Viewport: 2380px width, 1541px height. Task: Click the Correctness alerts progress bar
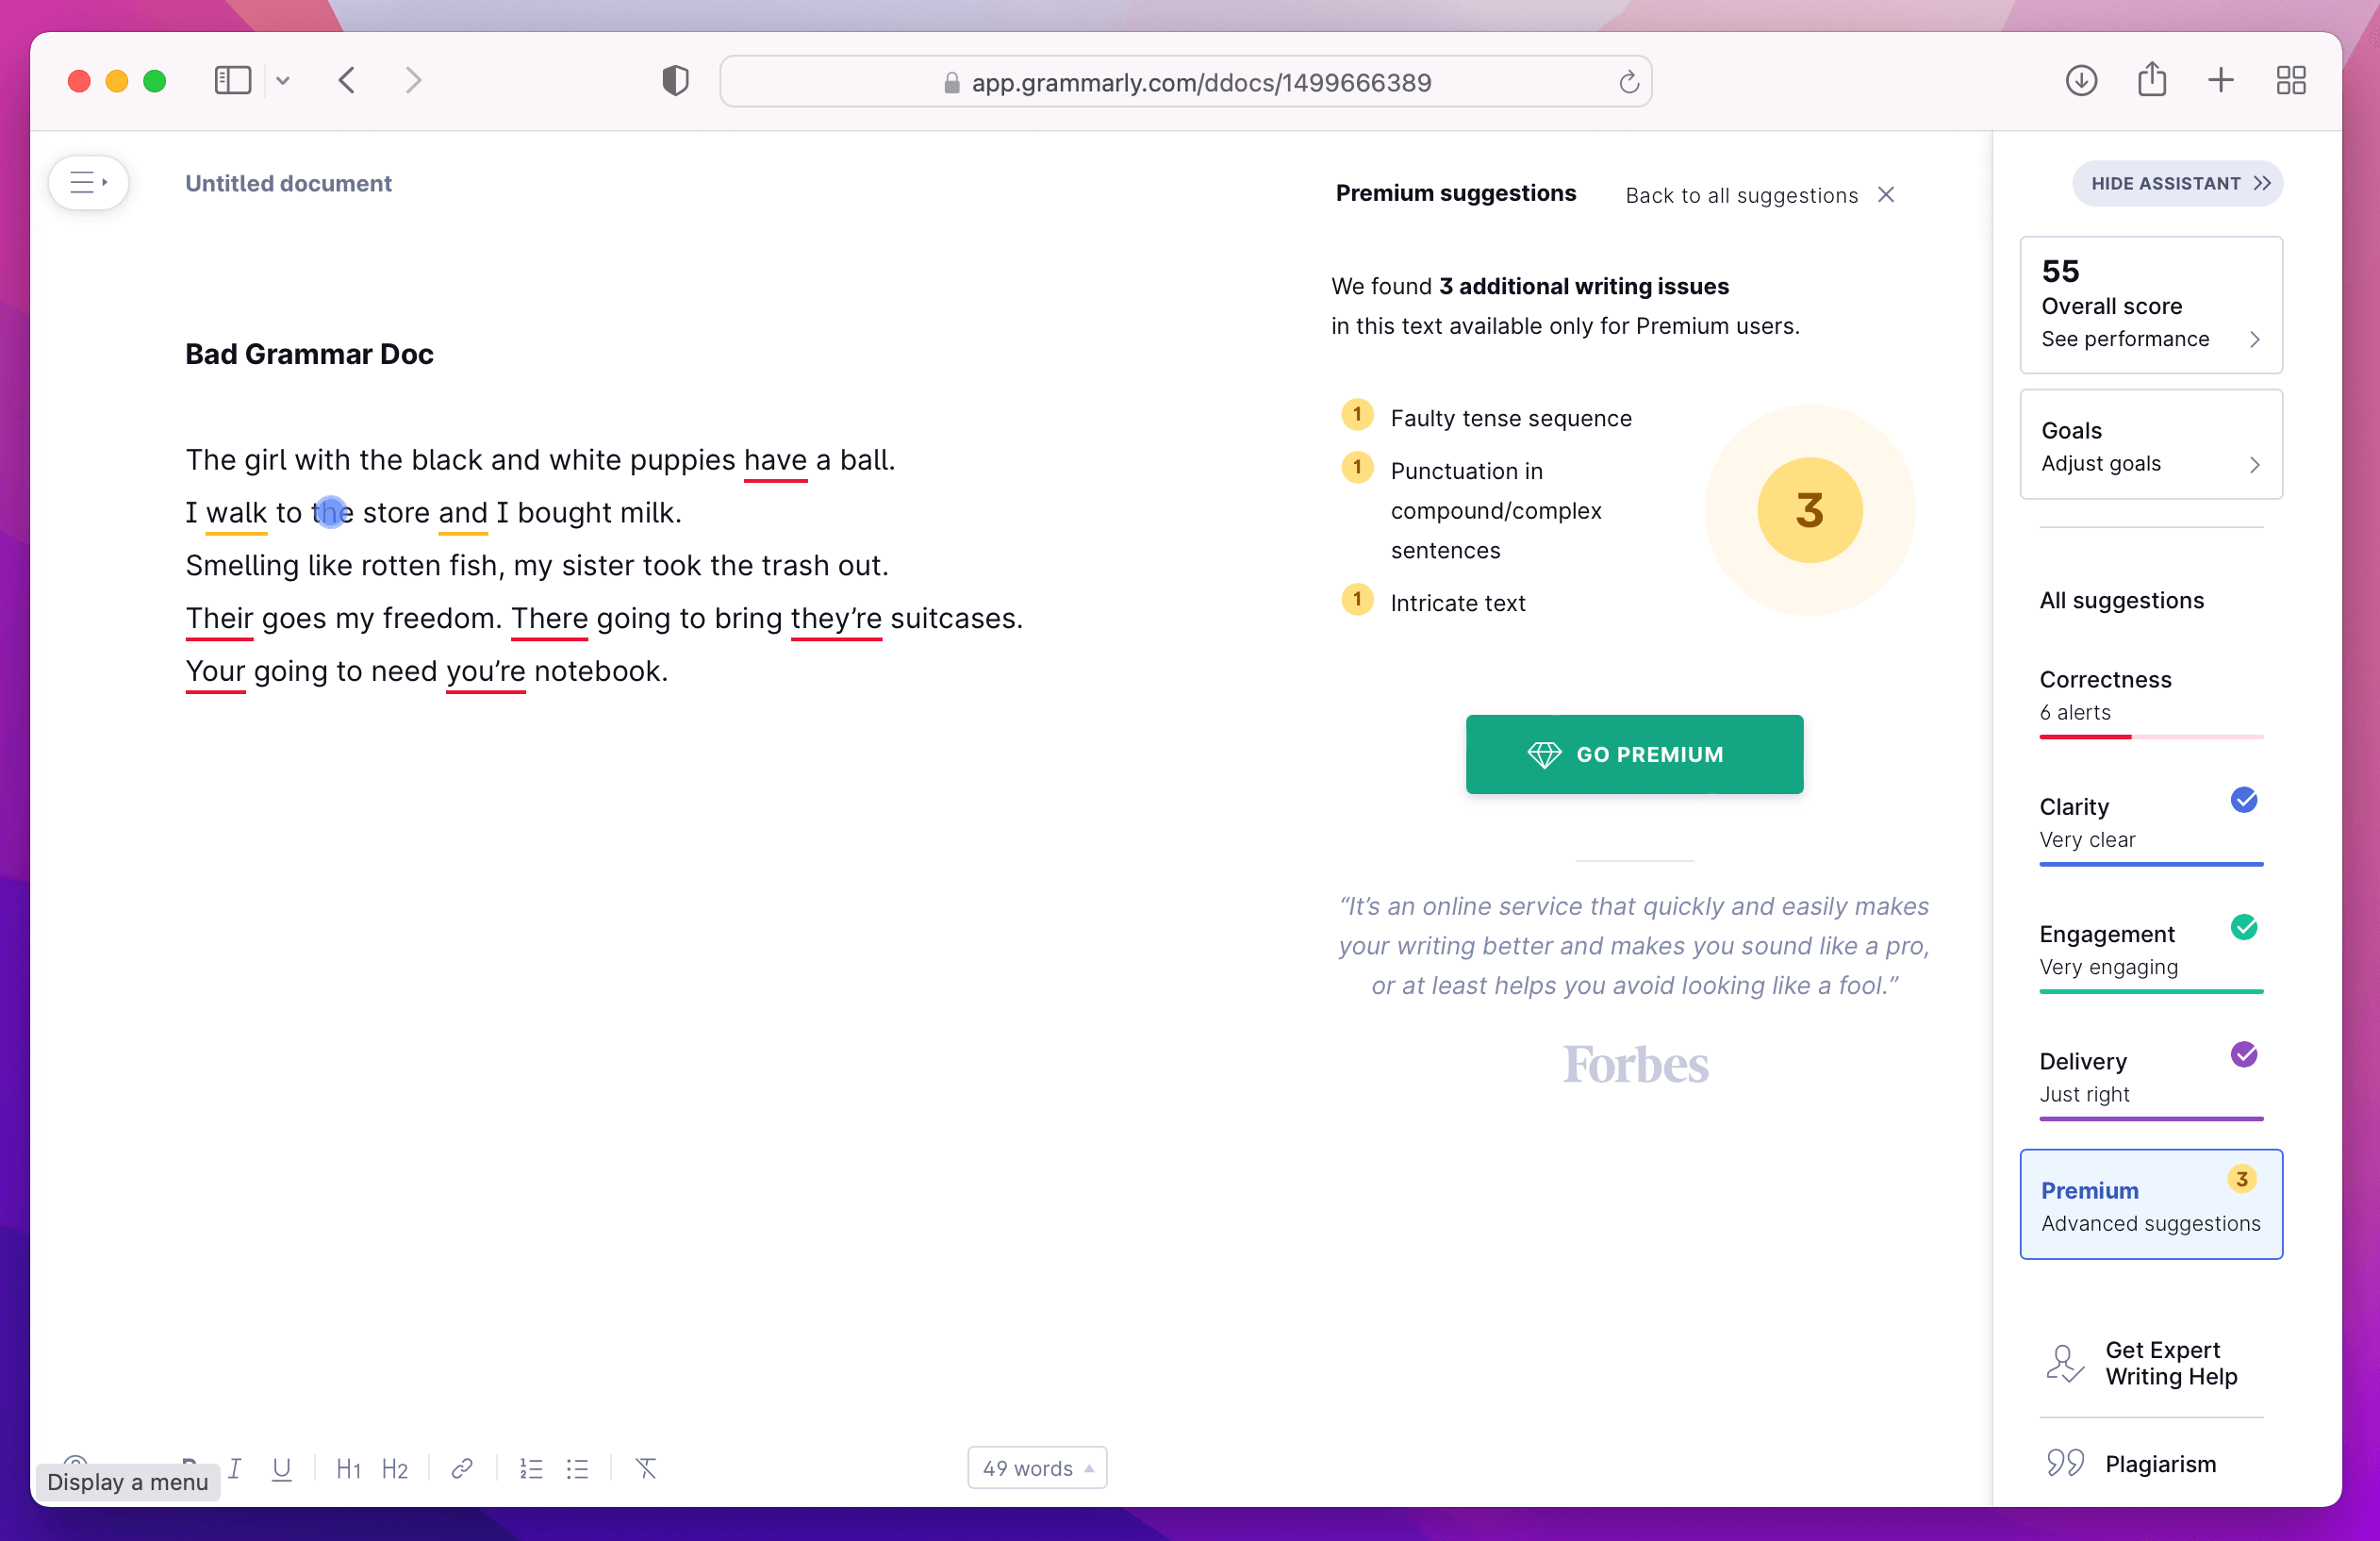coord(2150,738)
